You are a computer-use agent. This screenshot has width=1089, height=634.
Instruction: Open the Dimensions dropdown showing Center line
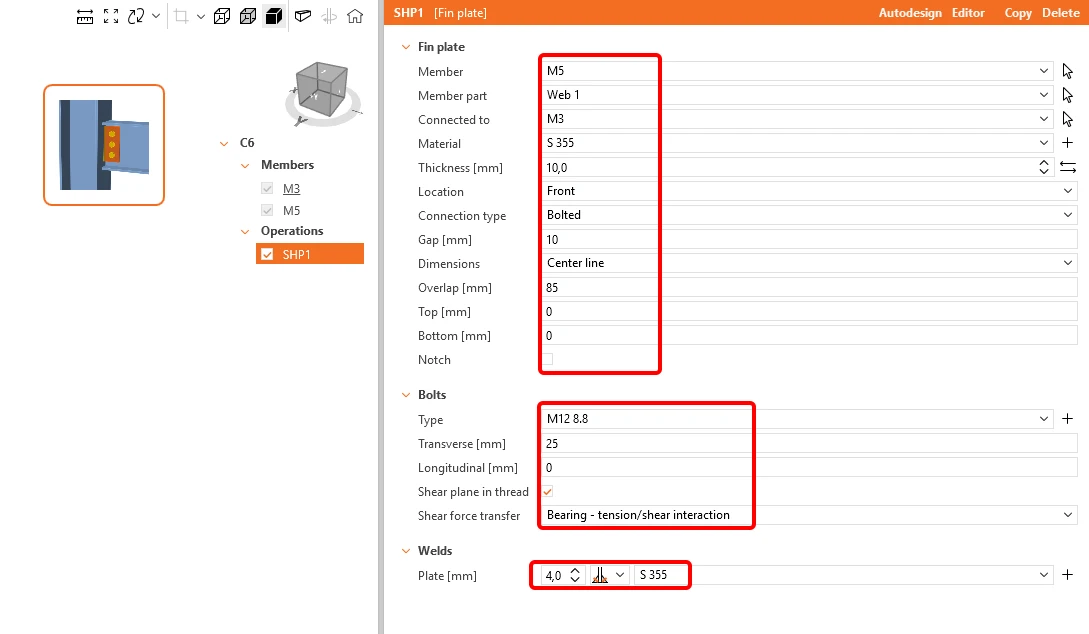point(809,263)
